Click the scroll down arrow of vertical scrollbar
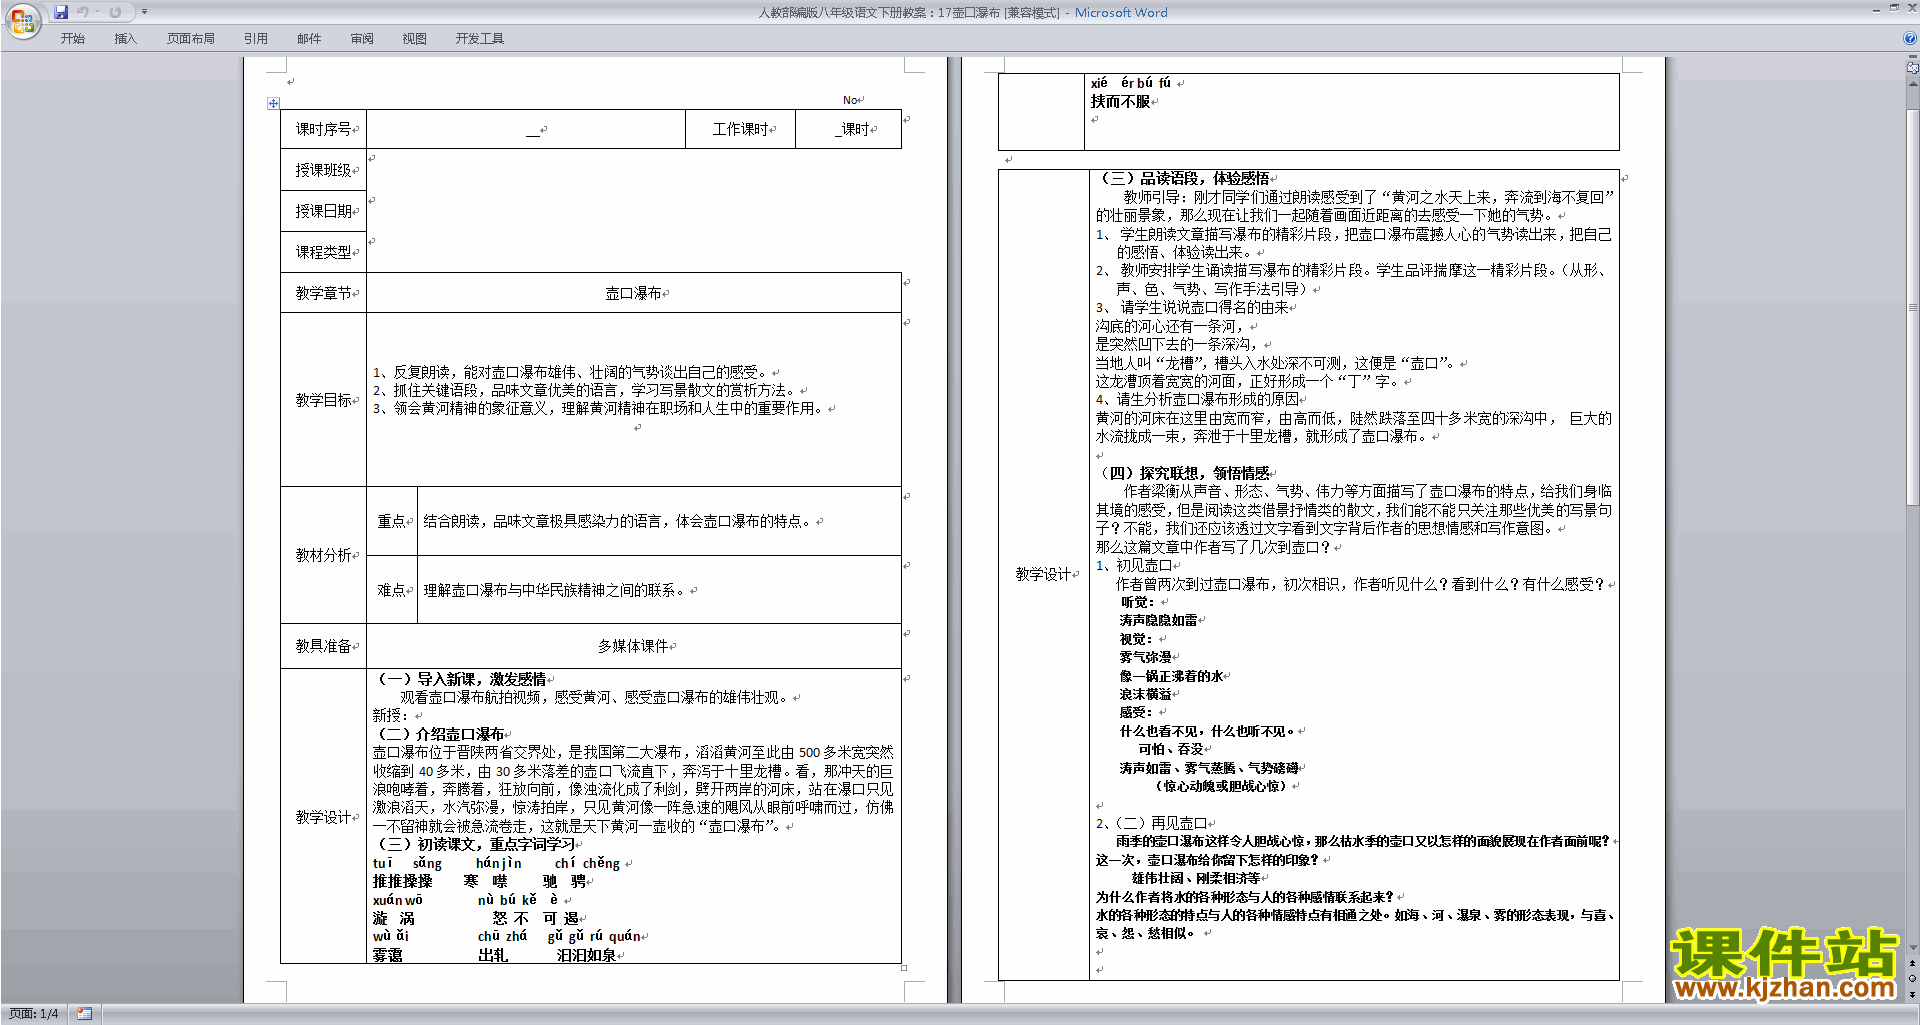 pos(1913,947)
